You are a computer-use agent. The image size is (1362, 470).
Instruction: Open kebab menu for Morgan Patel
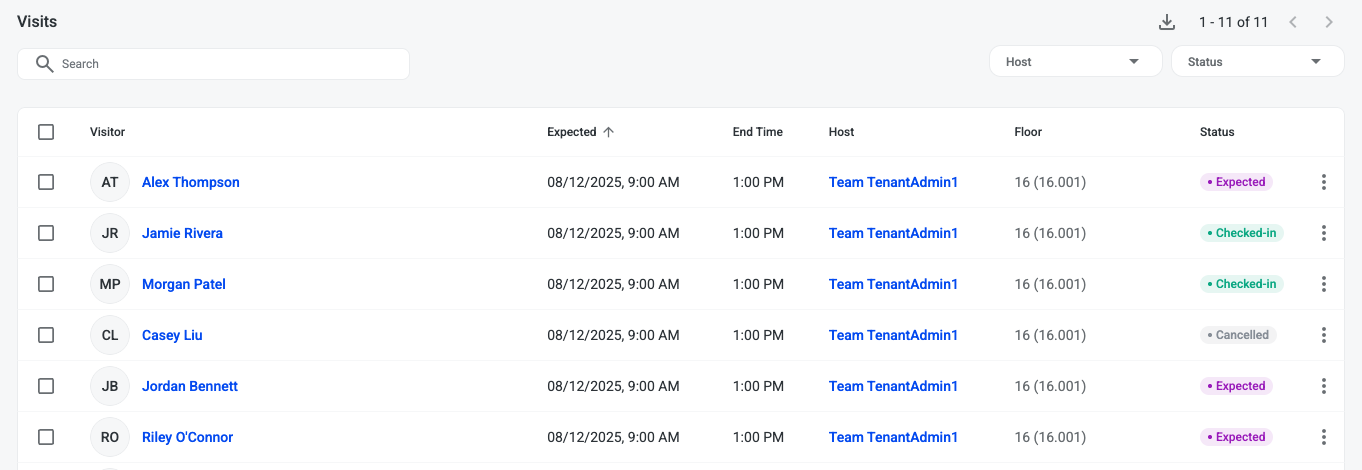(x=1323, y=284)
